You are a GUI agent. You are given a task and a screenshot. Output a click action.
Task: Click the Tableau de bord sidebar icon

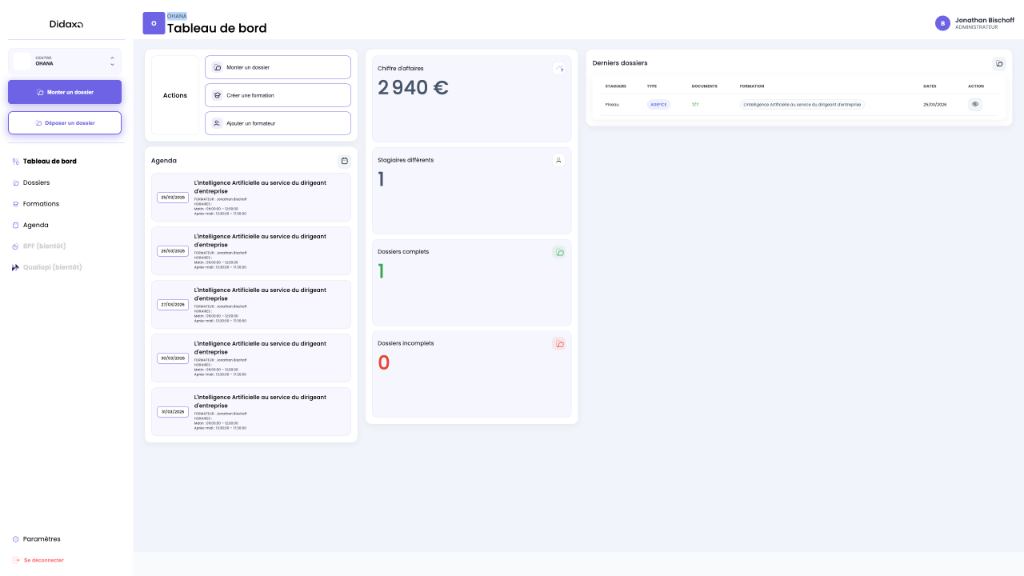(16, 161)
